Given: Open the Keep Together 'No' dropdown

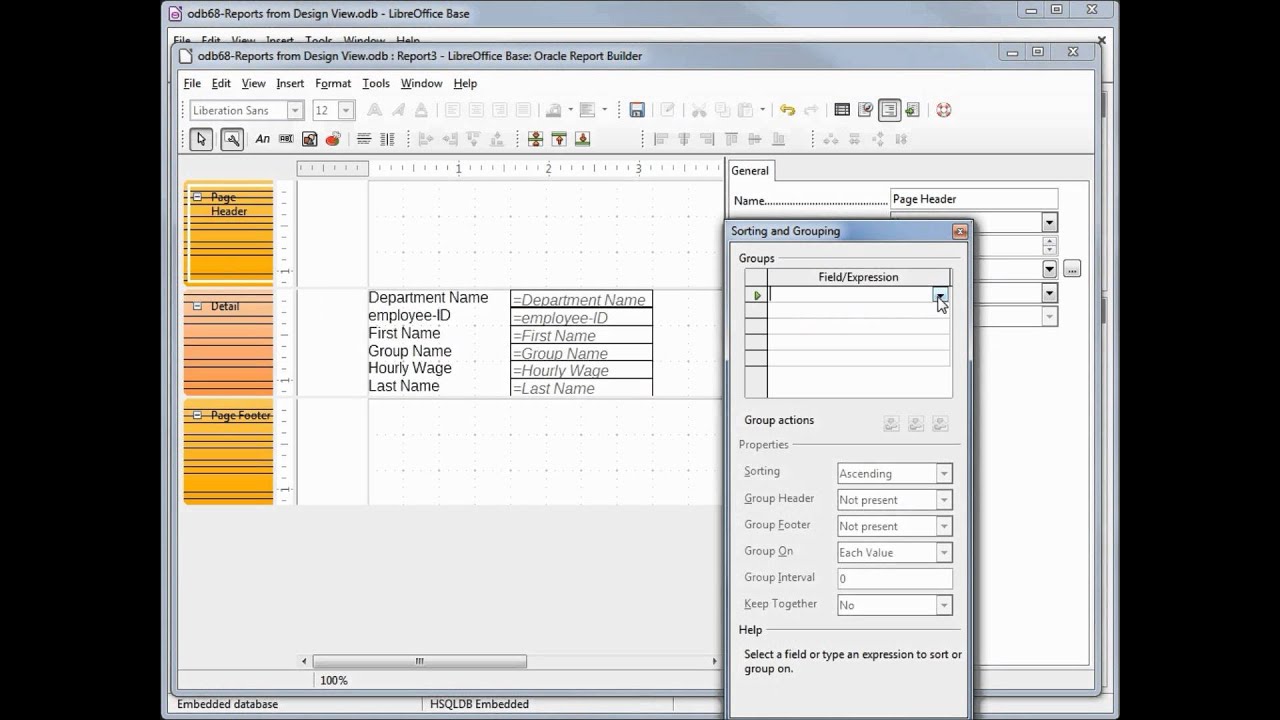Looking at the screenshot, I should point(943,605).
